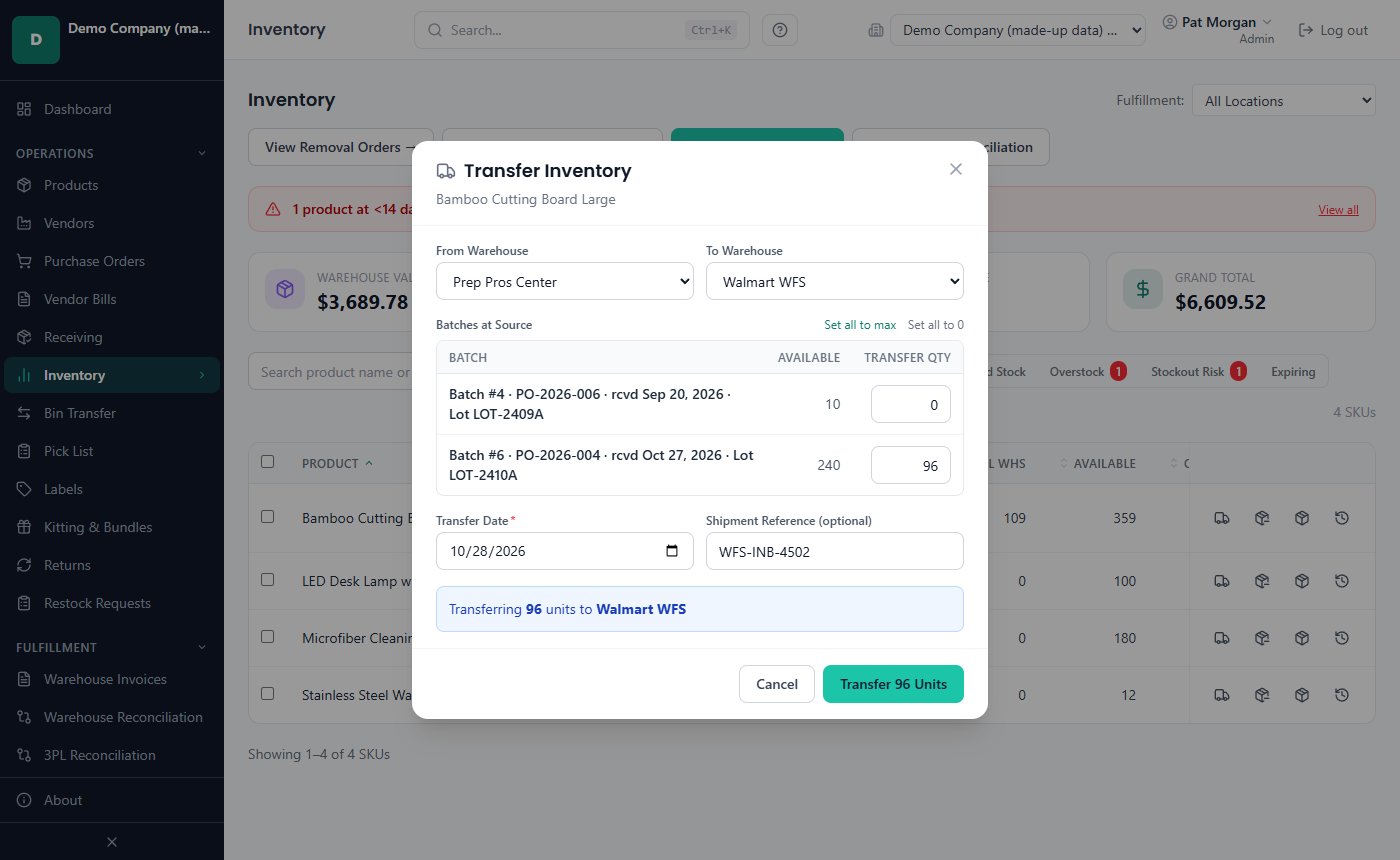Check the Microfiber Cleaning row checkbox

(267, 636)
